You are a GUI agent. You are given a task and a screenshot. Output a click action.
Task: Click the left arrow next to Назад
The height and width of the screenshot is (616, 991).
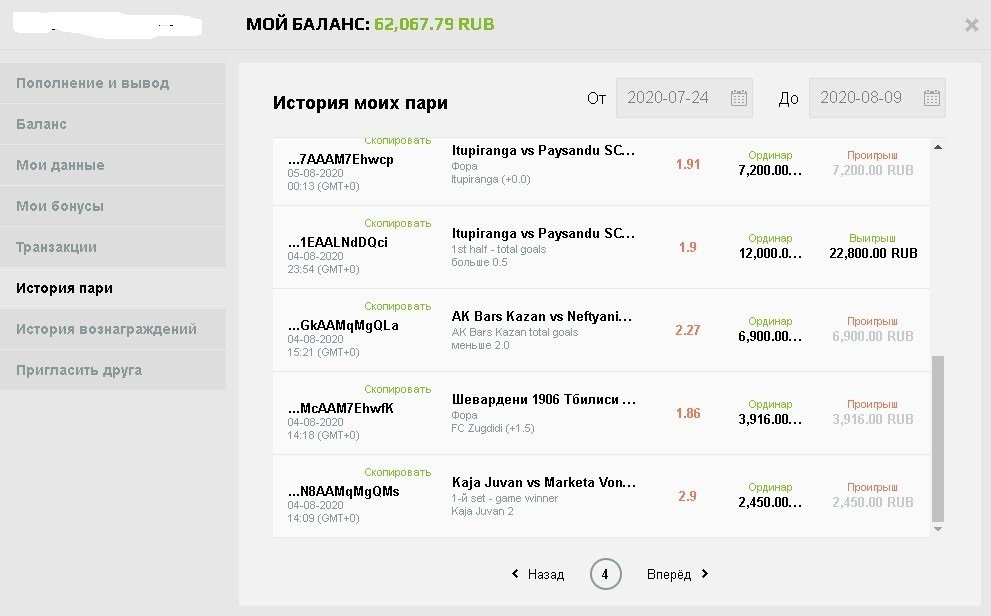click(515, 574)
